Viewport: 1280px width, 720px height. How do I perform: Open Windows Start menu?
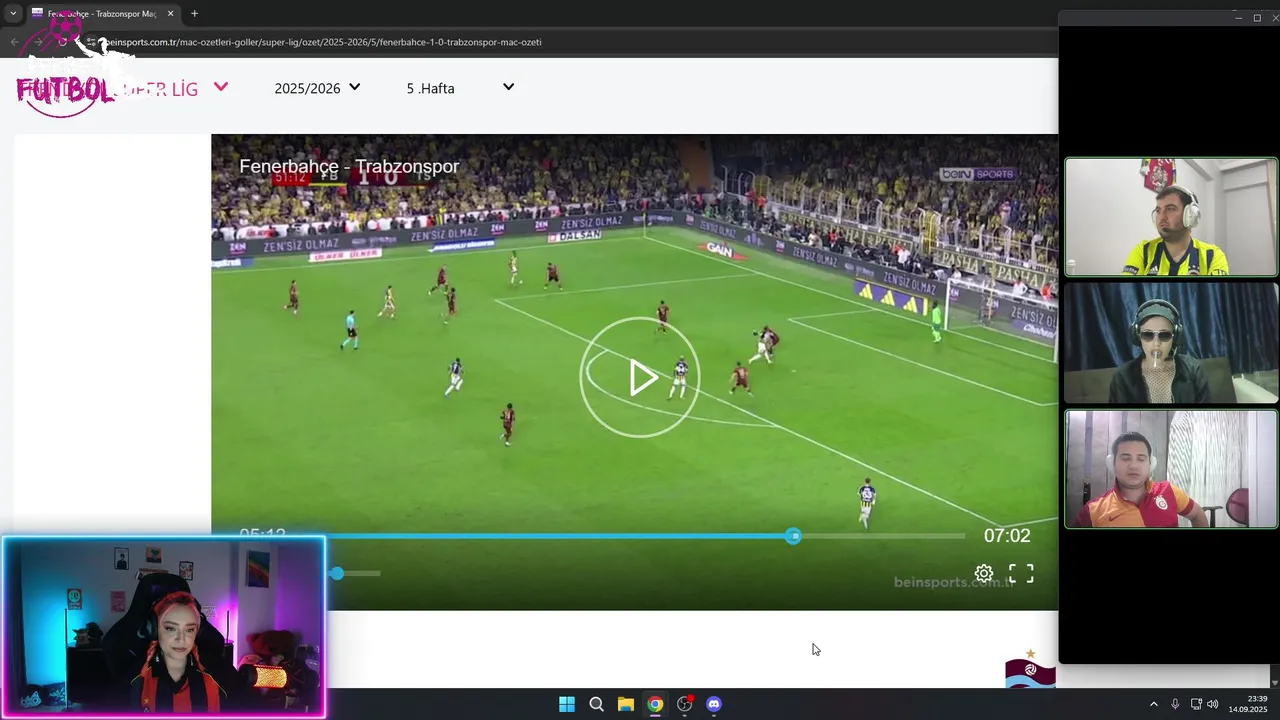click(x=567, y=704)
